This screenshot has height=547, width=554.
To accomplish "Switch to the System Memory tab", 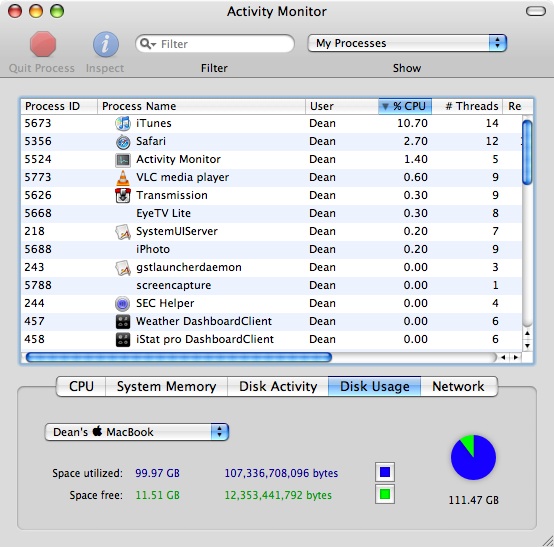I will [166, 386].
